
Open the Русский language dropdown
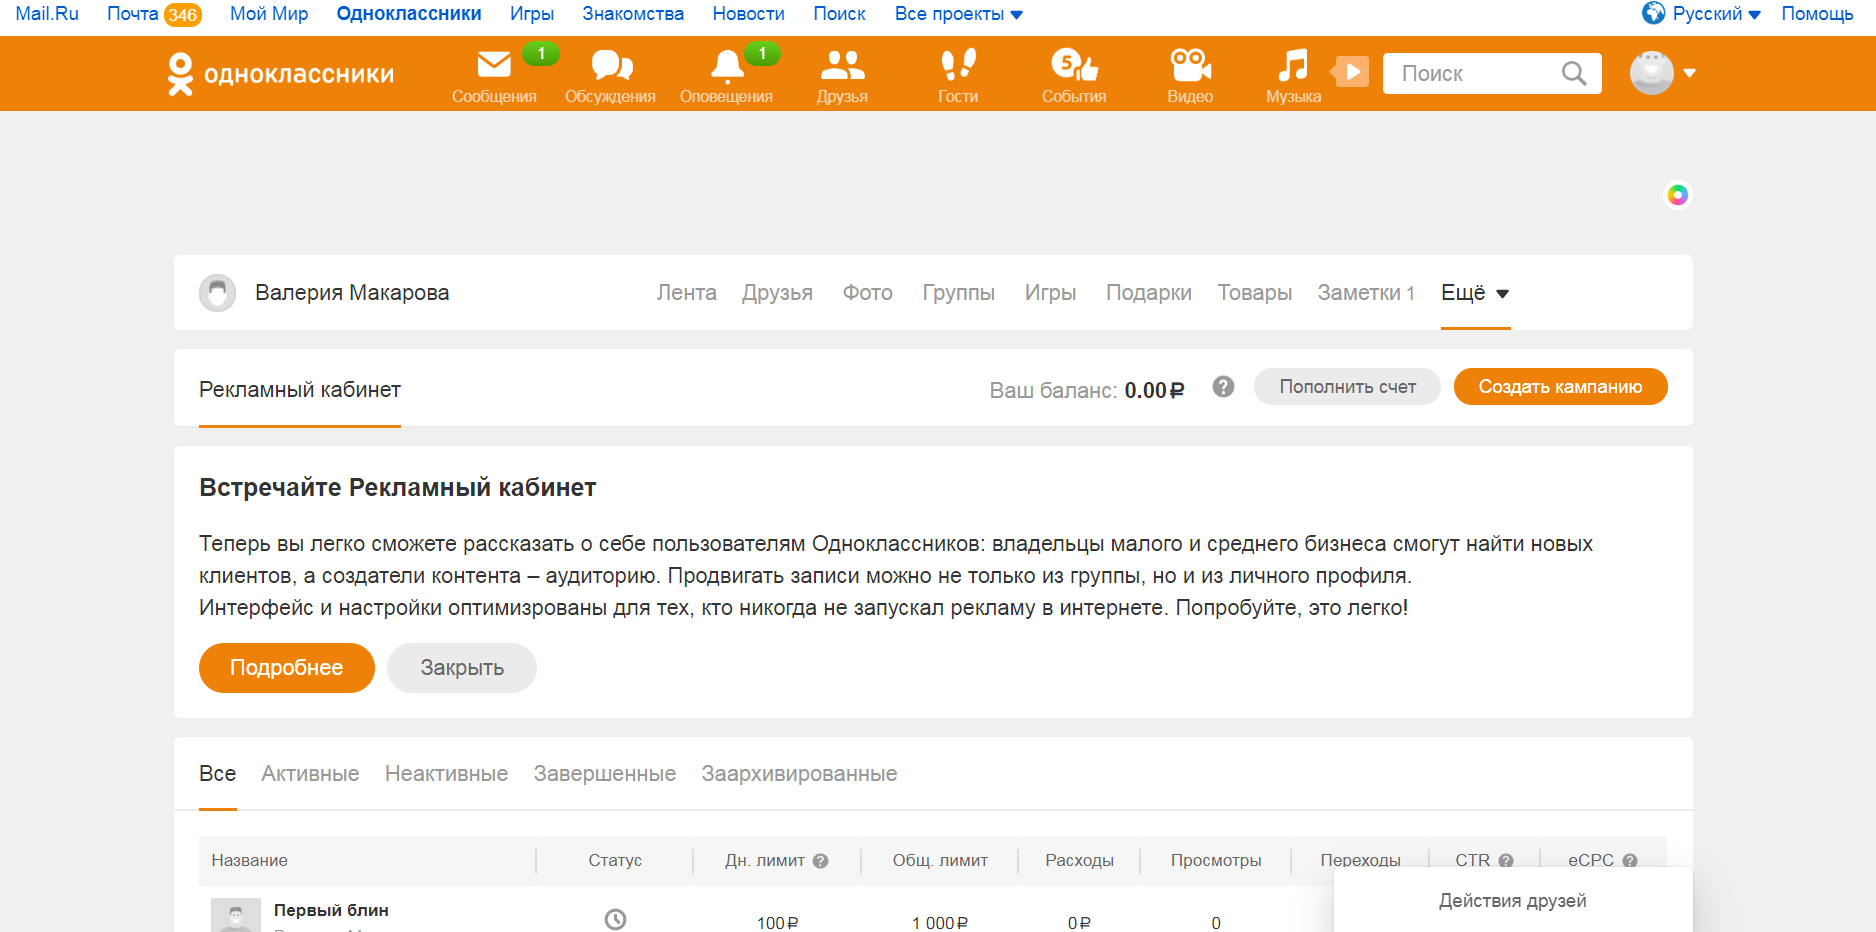[x=1716, y=14]
